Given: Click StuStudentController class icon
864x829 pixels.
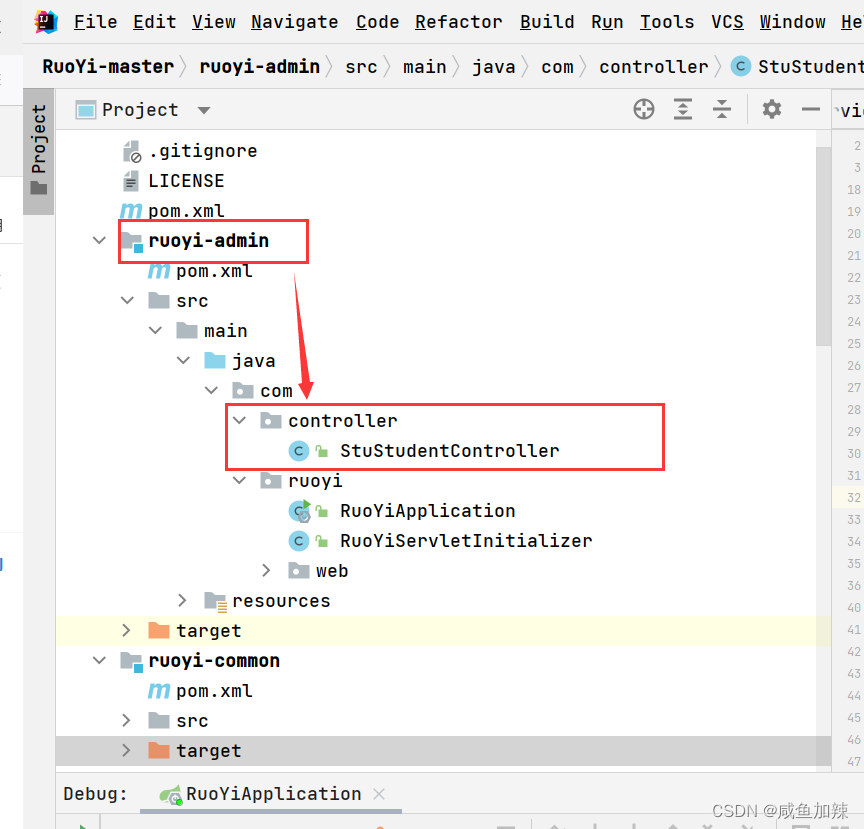Looking at the screenshot, I should click(x=298, y=451).
